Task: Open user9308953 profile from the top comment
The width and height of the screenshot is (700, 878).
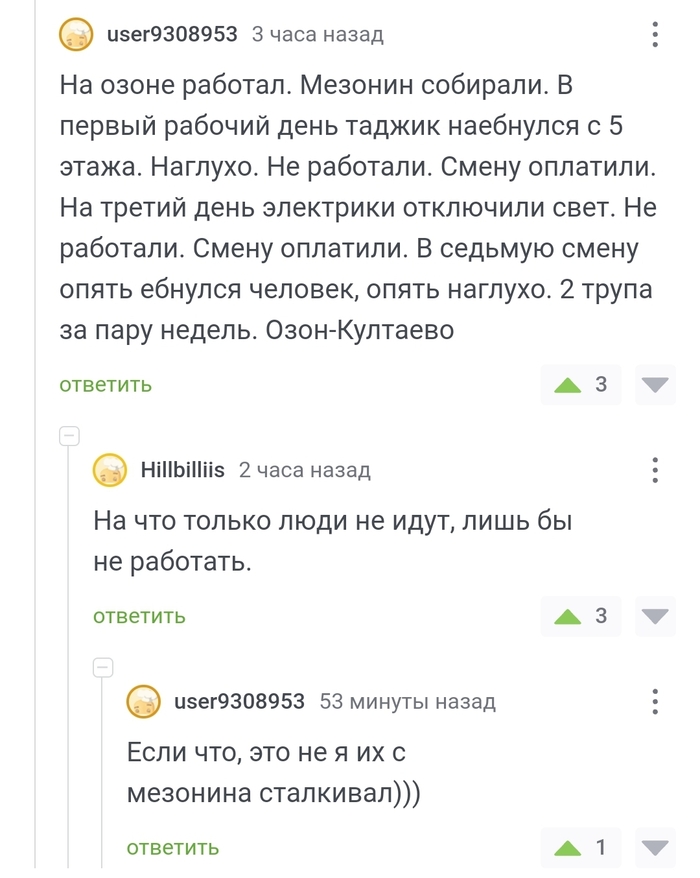Action: pos(172,35)
